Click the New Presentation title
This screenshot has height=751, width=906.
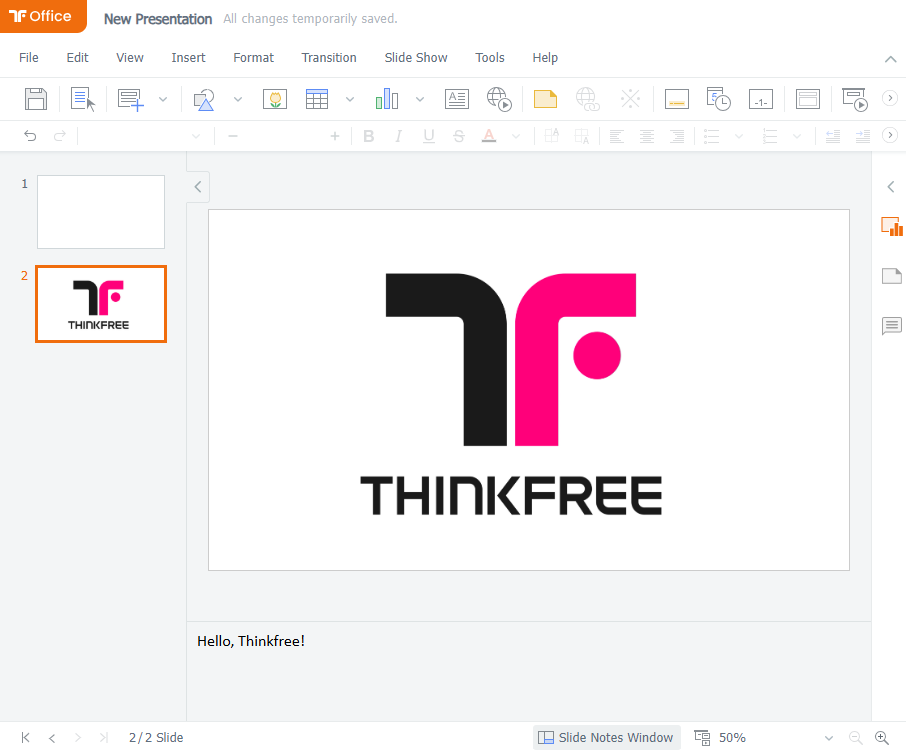[158, 19]
